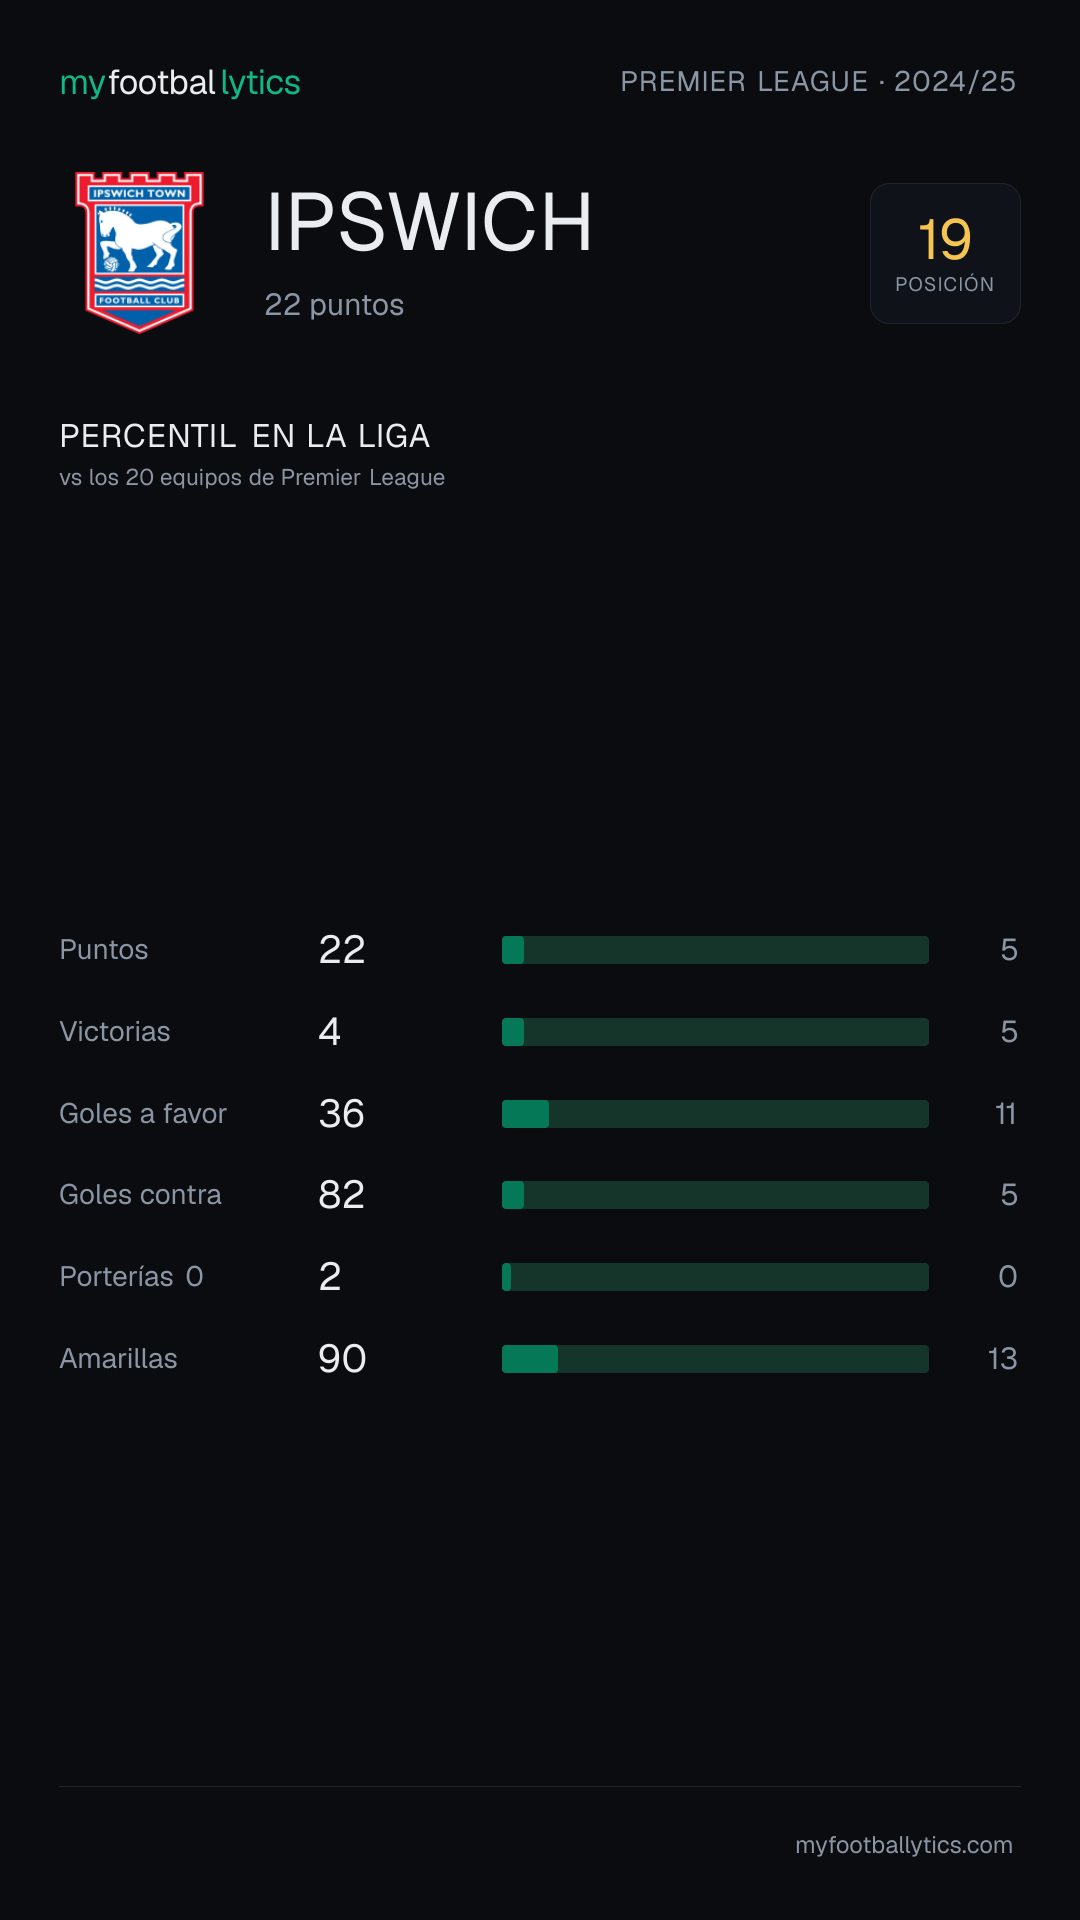Click the Goles contra percentile bar
Viewport: 1080px width, 1920px height.
tap(715, 1195)
